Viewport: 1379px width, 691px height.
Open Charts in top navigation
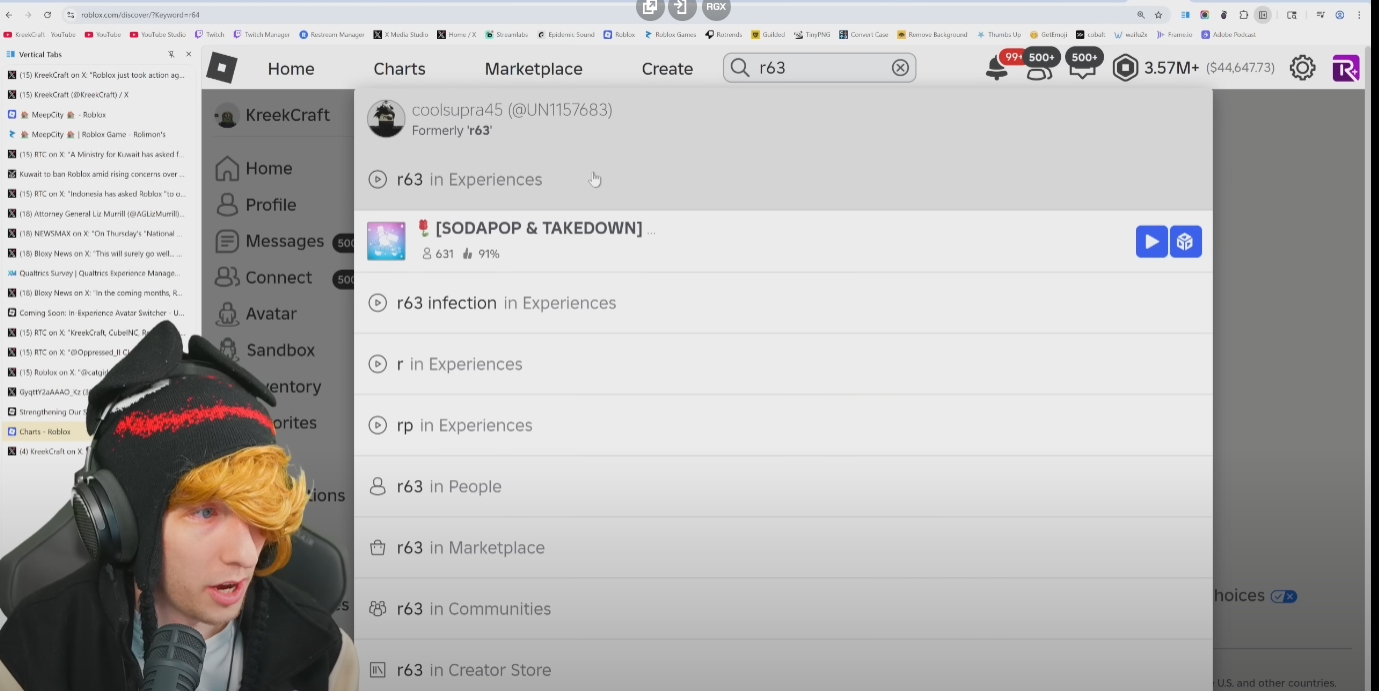pyautogui.click(x=399, y=69)
